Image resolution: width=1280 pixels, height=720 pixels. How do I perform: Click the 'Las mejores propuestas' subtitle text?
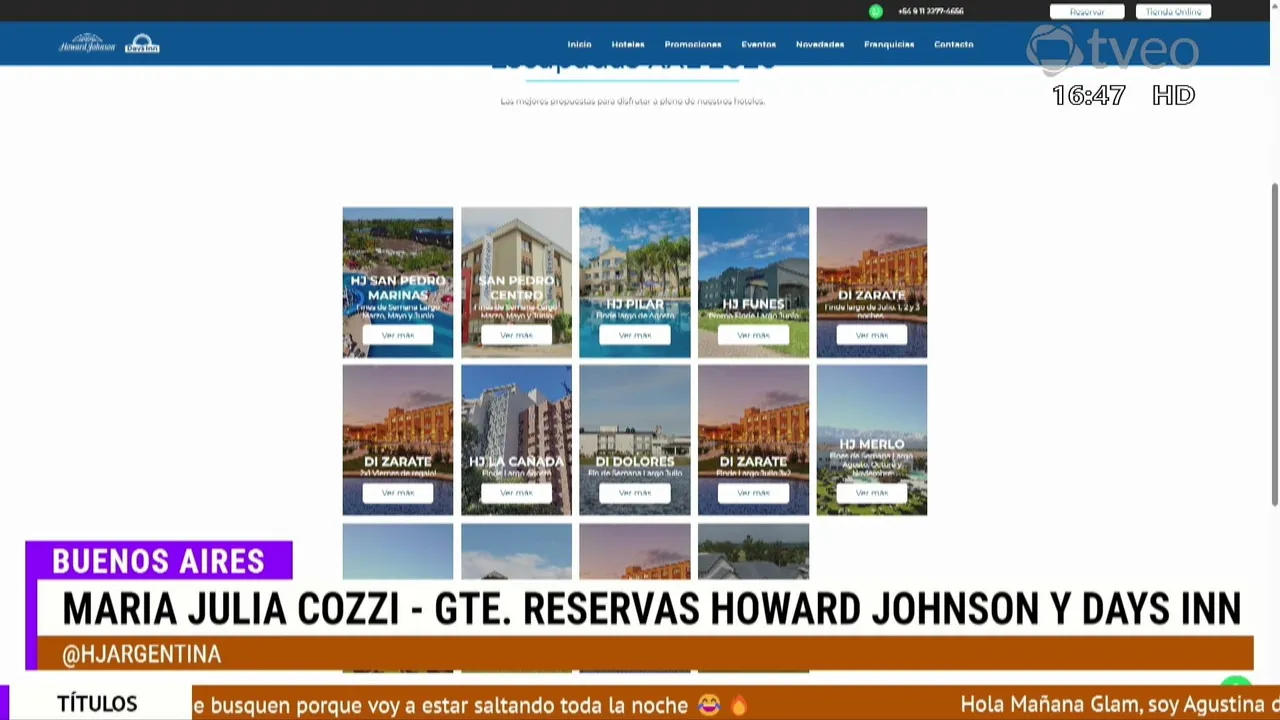pos(633,102)
